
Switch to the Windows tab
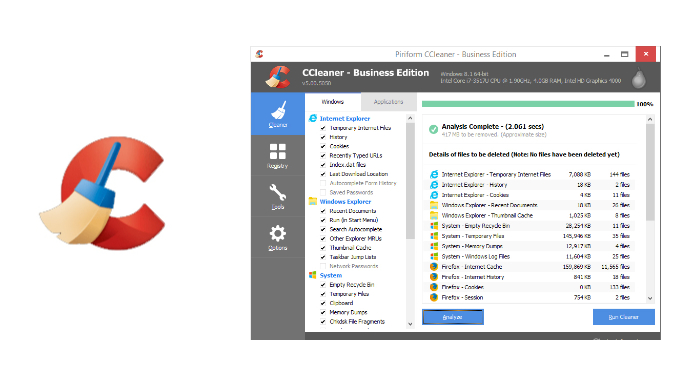click(333, 102)
